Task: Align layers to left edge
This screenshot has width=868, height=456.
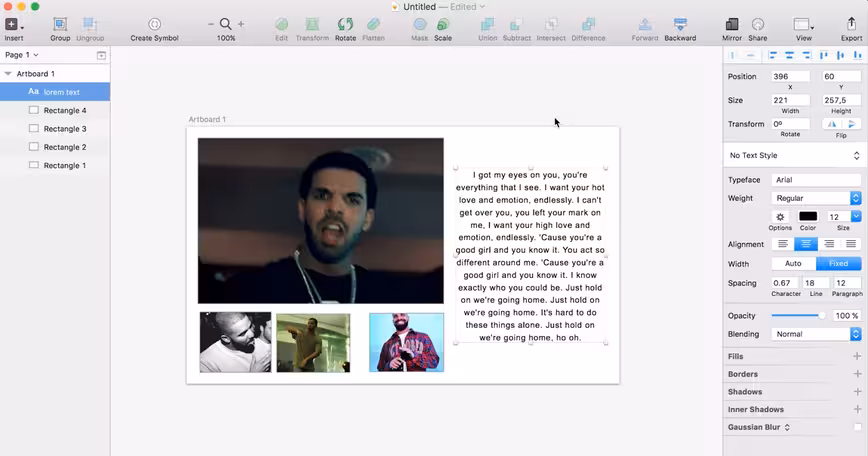Action: 773,55
